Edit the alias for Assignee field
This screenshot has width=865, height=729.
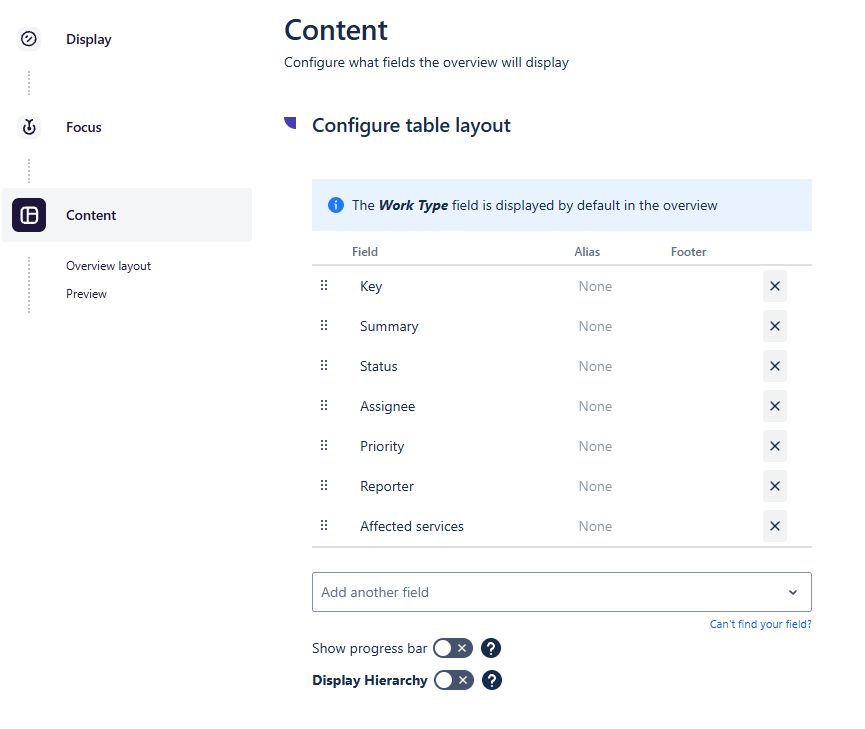(595, 406)
